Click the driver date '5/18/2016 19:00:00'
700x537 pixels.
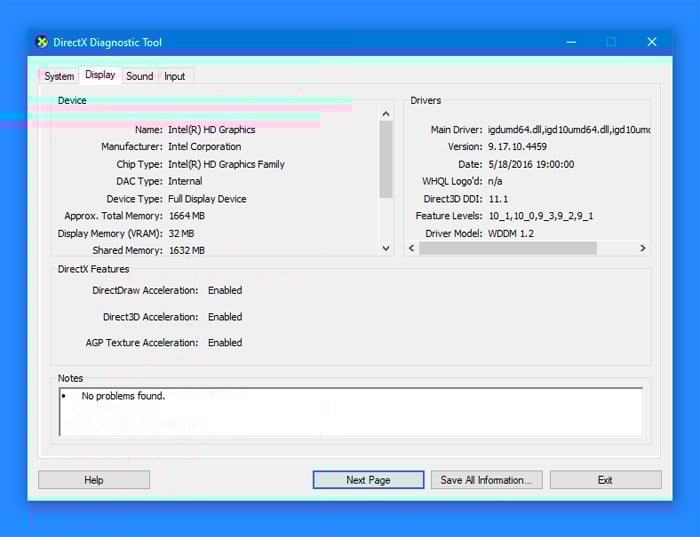531,164
